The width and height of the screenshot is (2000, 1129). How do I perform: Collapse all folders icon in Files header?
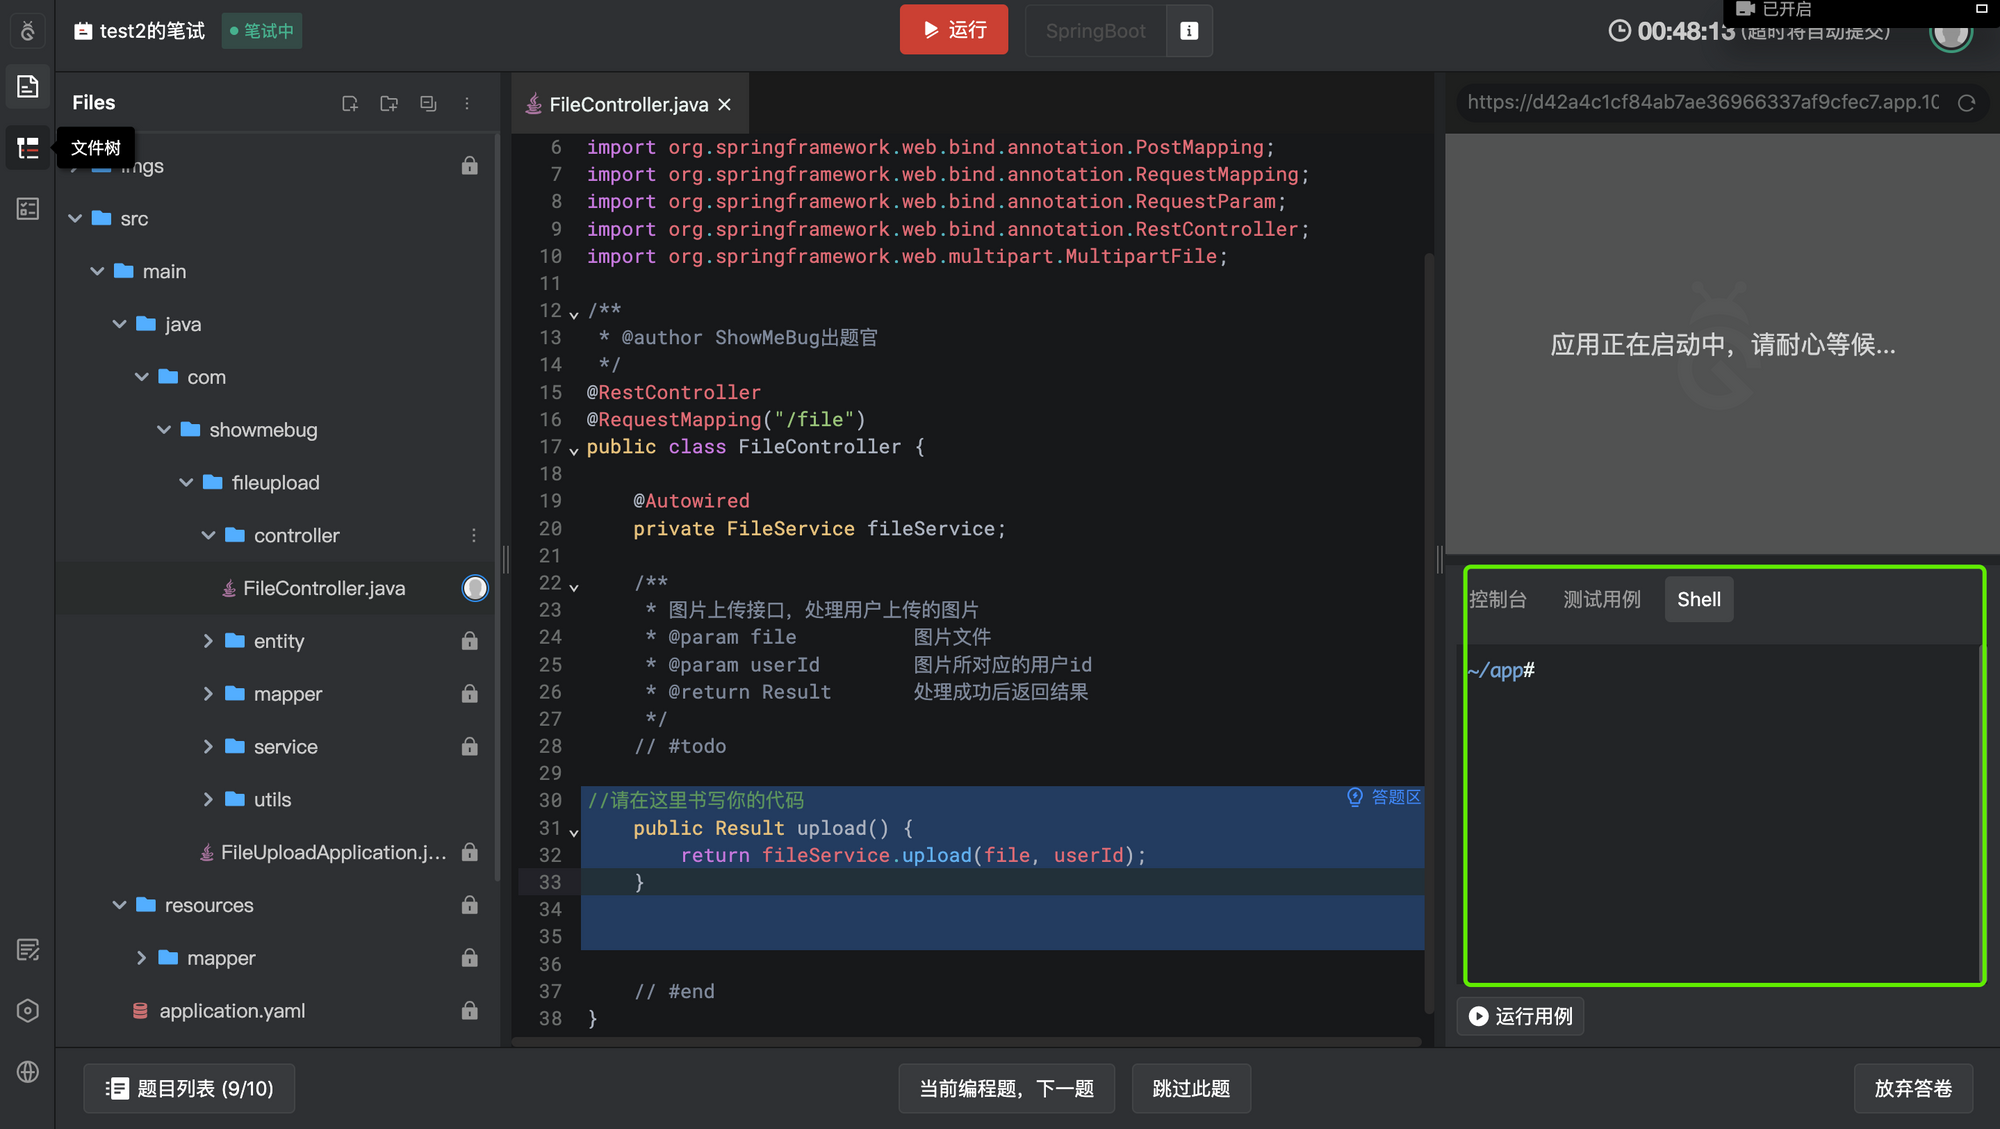pyautogui.click(x=428, y=103)
